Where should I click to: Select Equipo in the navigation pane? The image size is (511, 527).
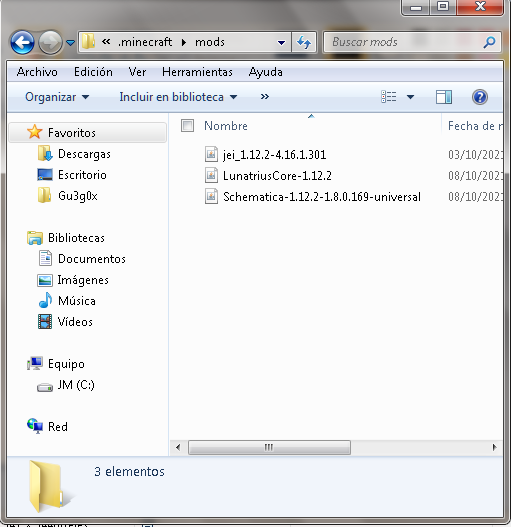click(x=66, y=364)
